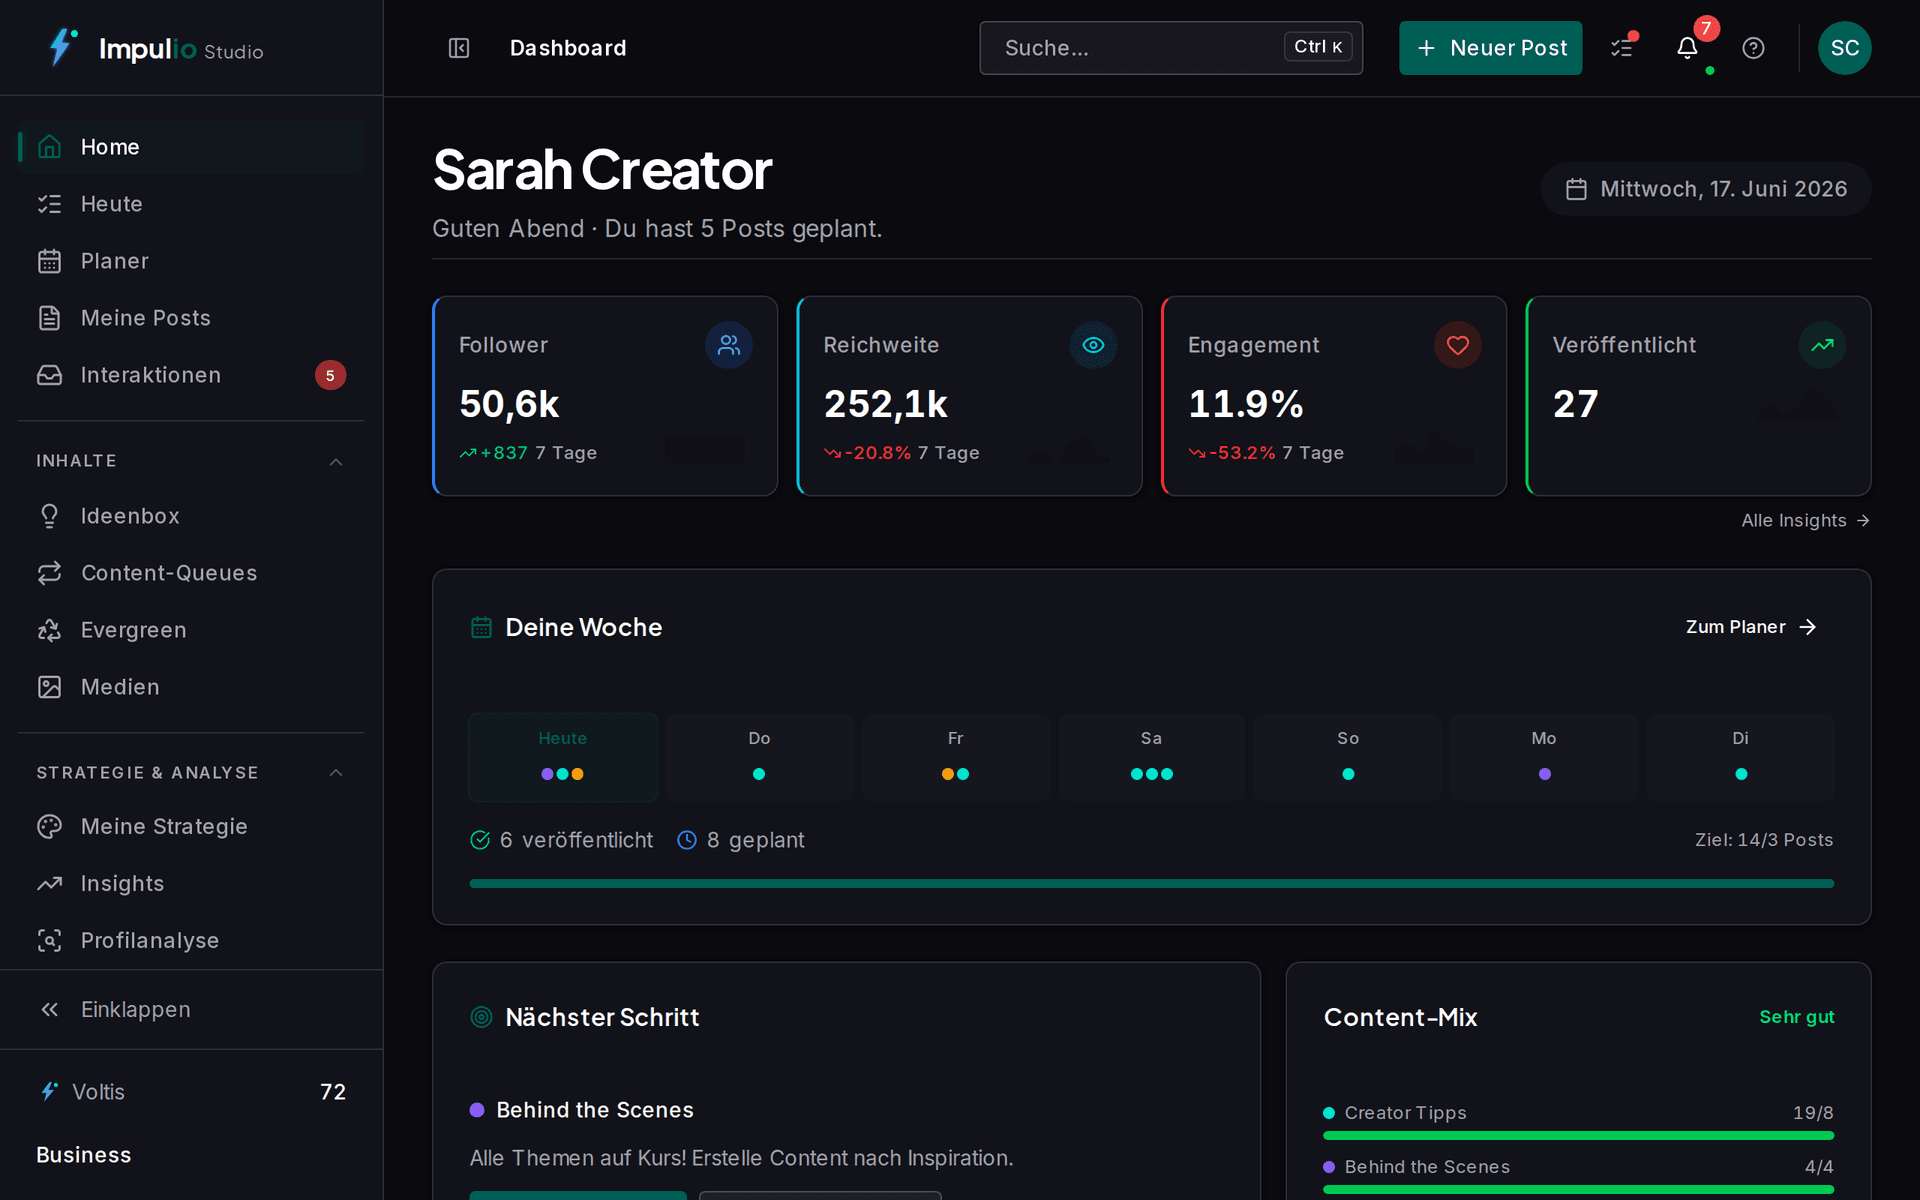
Task: Click the green check icon by veröffentlicht
Action: 480,840
